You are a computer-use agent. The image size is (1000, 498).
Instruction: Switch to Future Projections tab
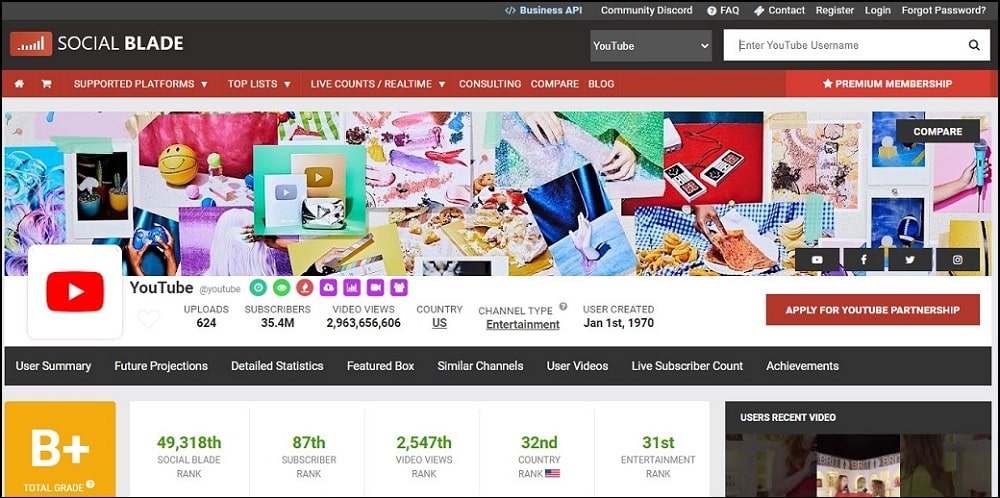coord(161,366)
